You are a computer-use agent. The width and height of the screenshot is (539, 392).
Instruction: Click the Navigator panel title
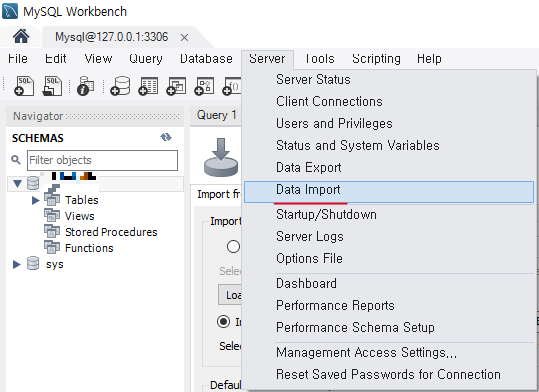[x=38, y=116]
